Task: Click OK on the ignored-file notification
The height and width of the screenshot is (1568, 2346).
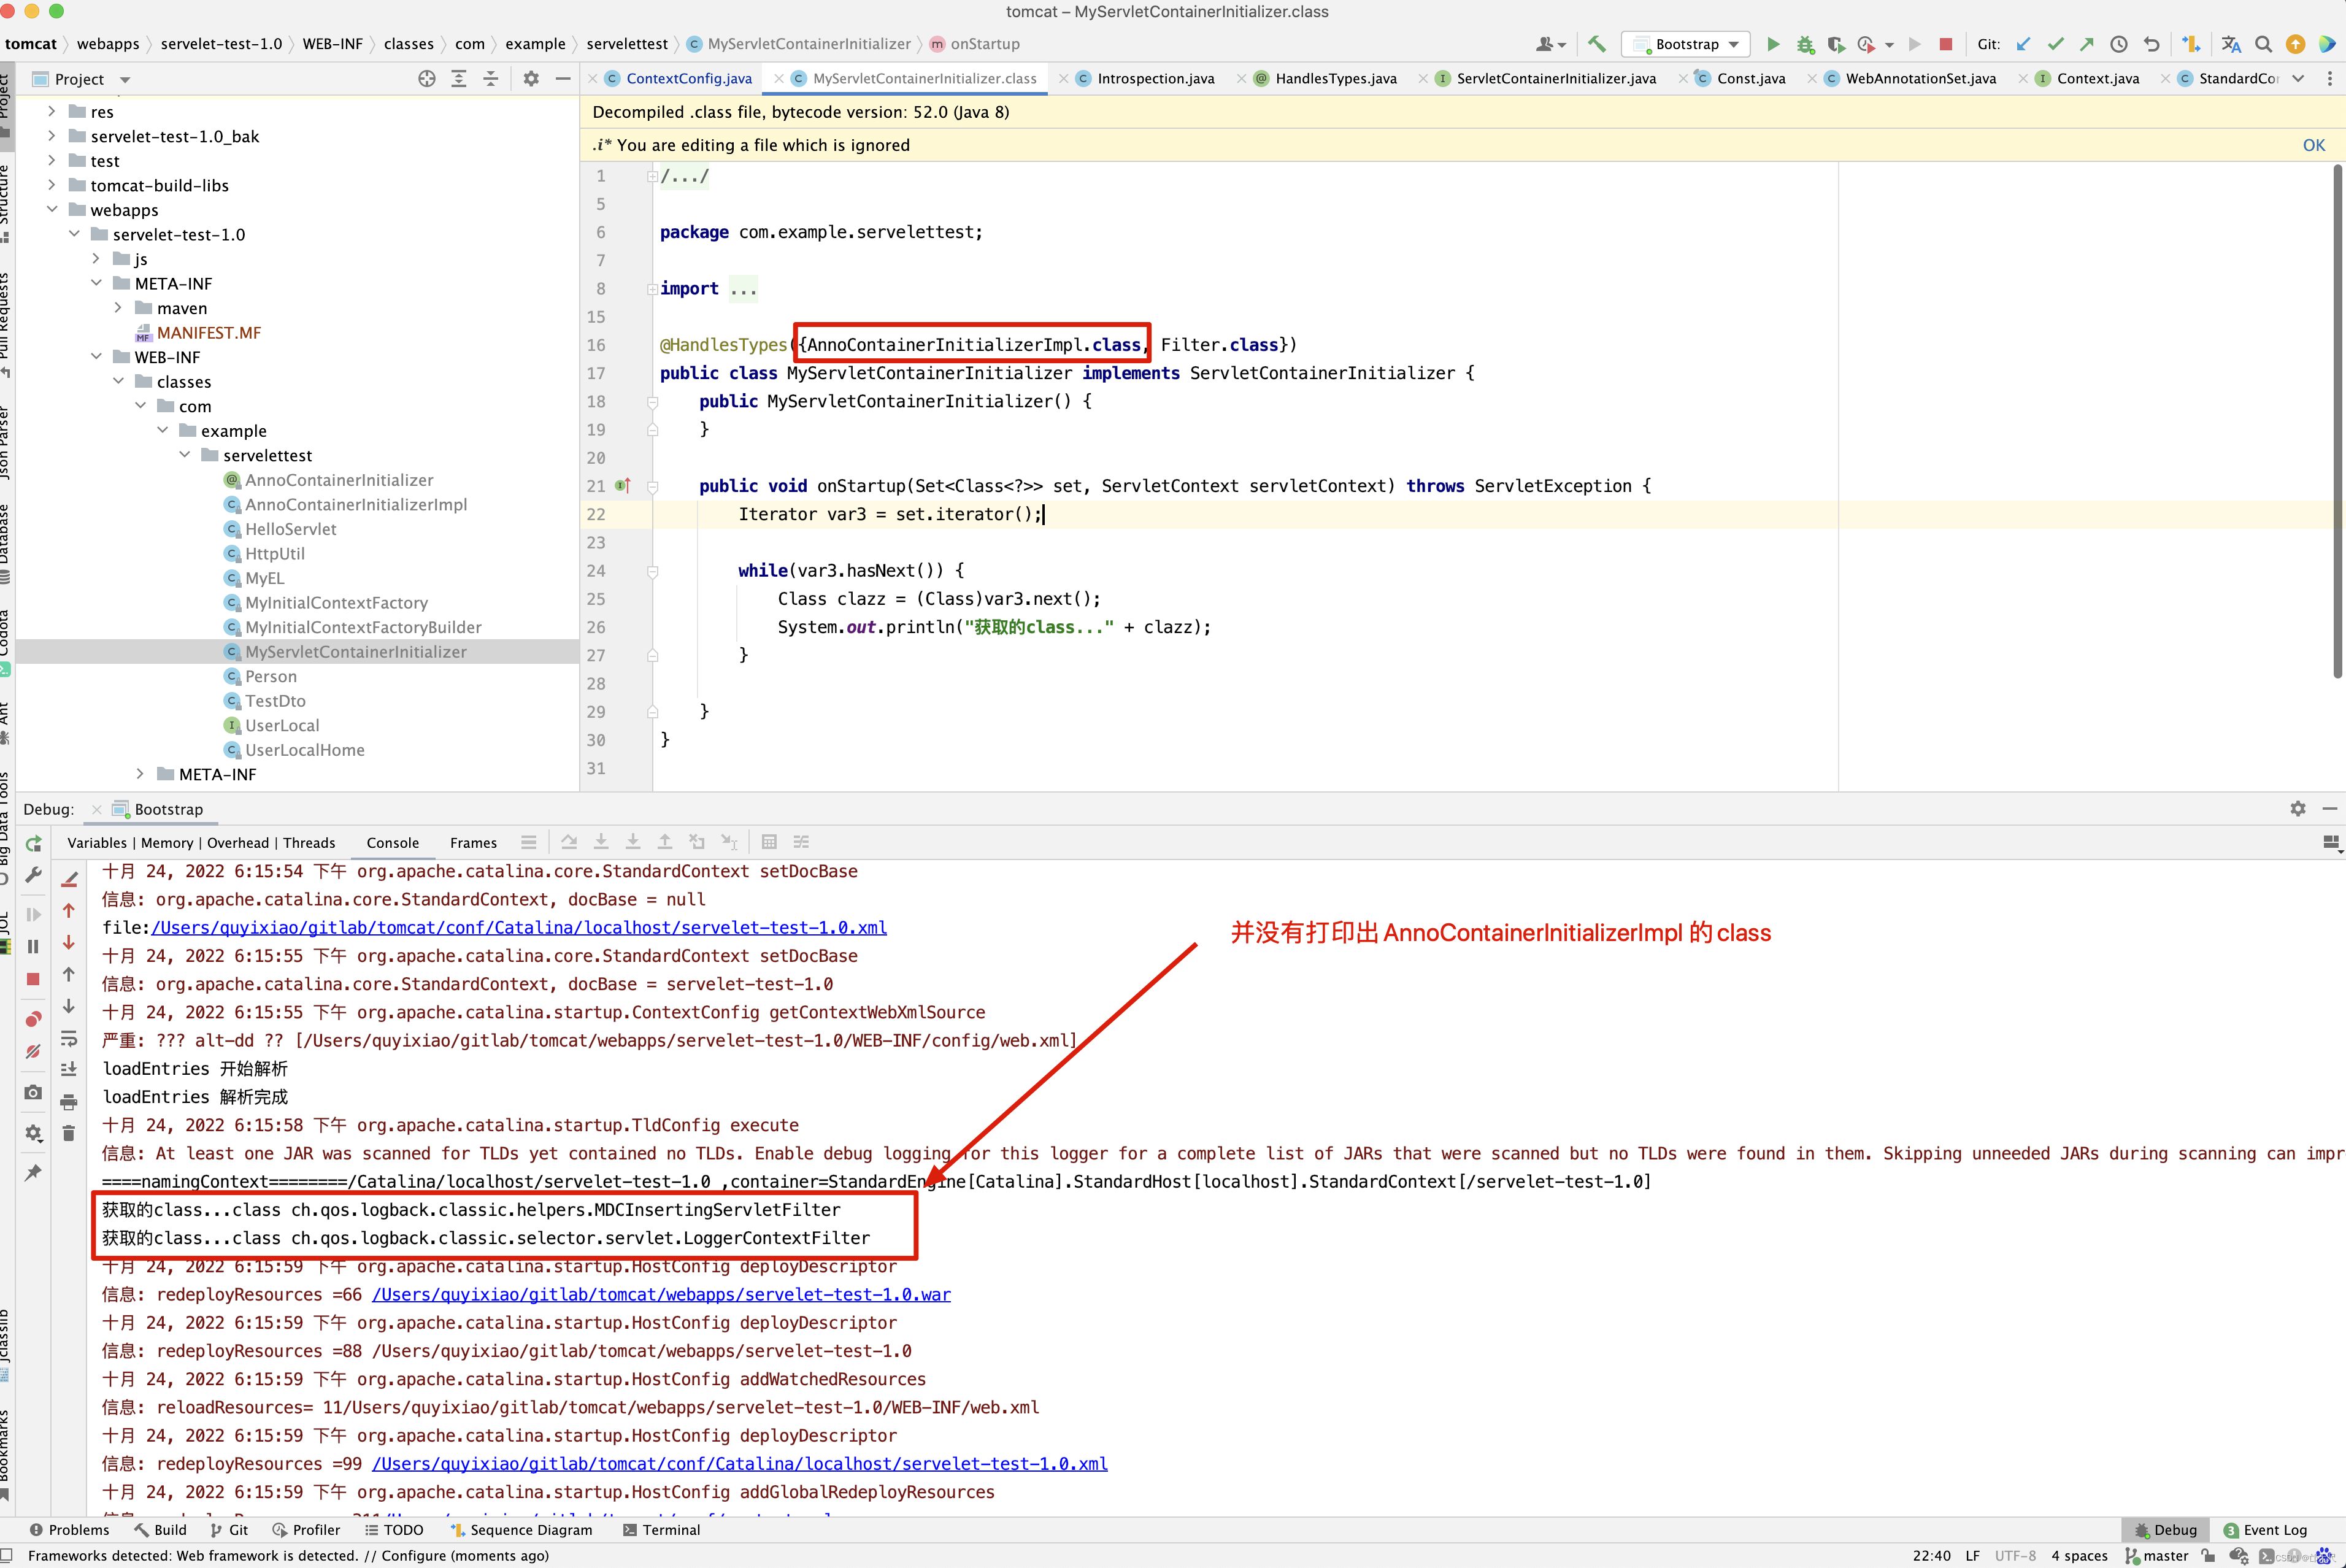Action: (x=2313, y=145)
